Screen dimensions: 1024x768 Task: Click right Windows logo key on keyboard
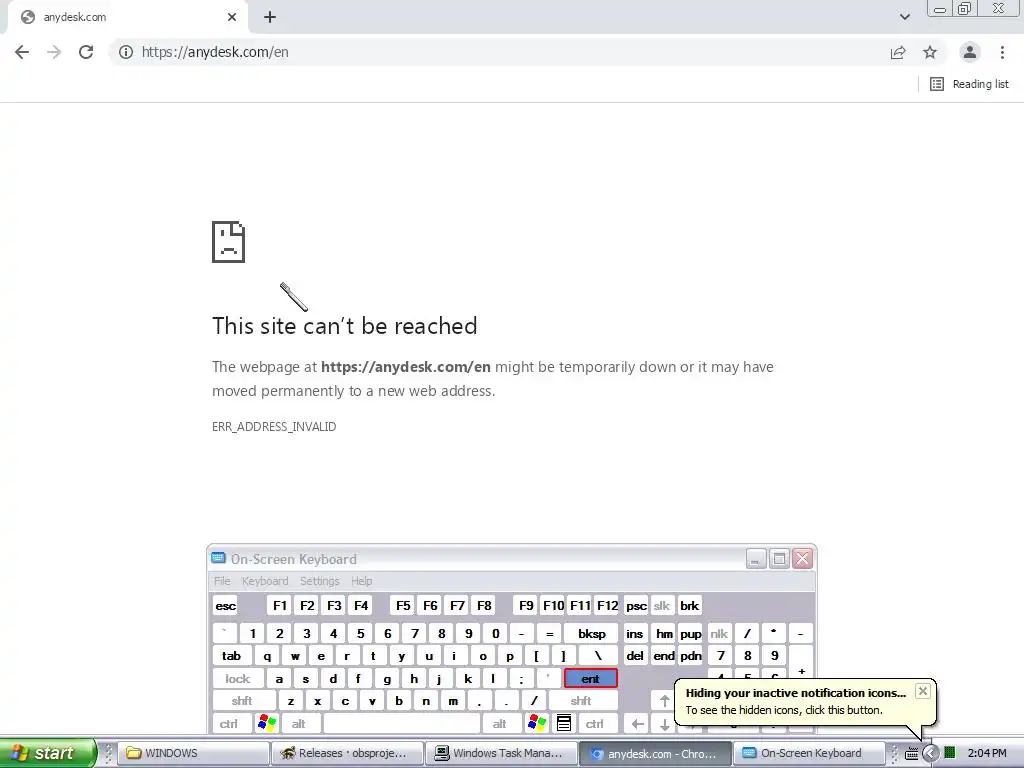click(x=537, y=723)
